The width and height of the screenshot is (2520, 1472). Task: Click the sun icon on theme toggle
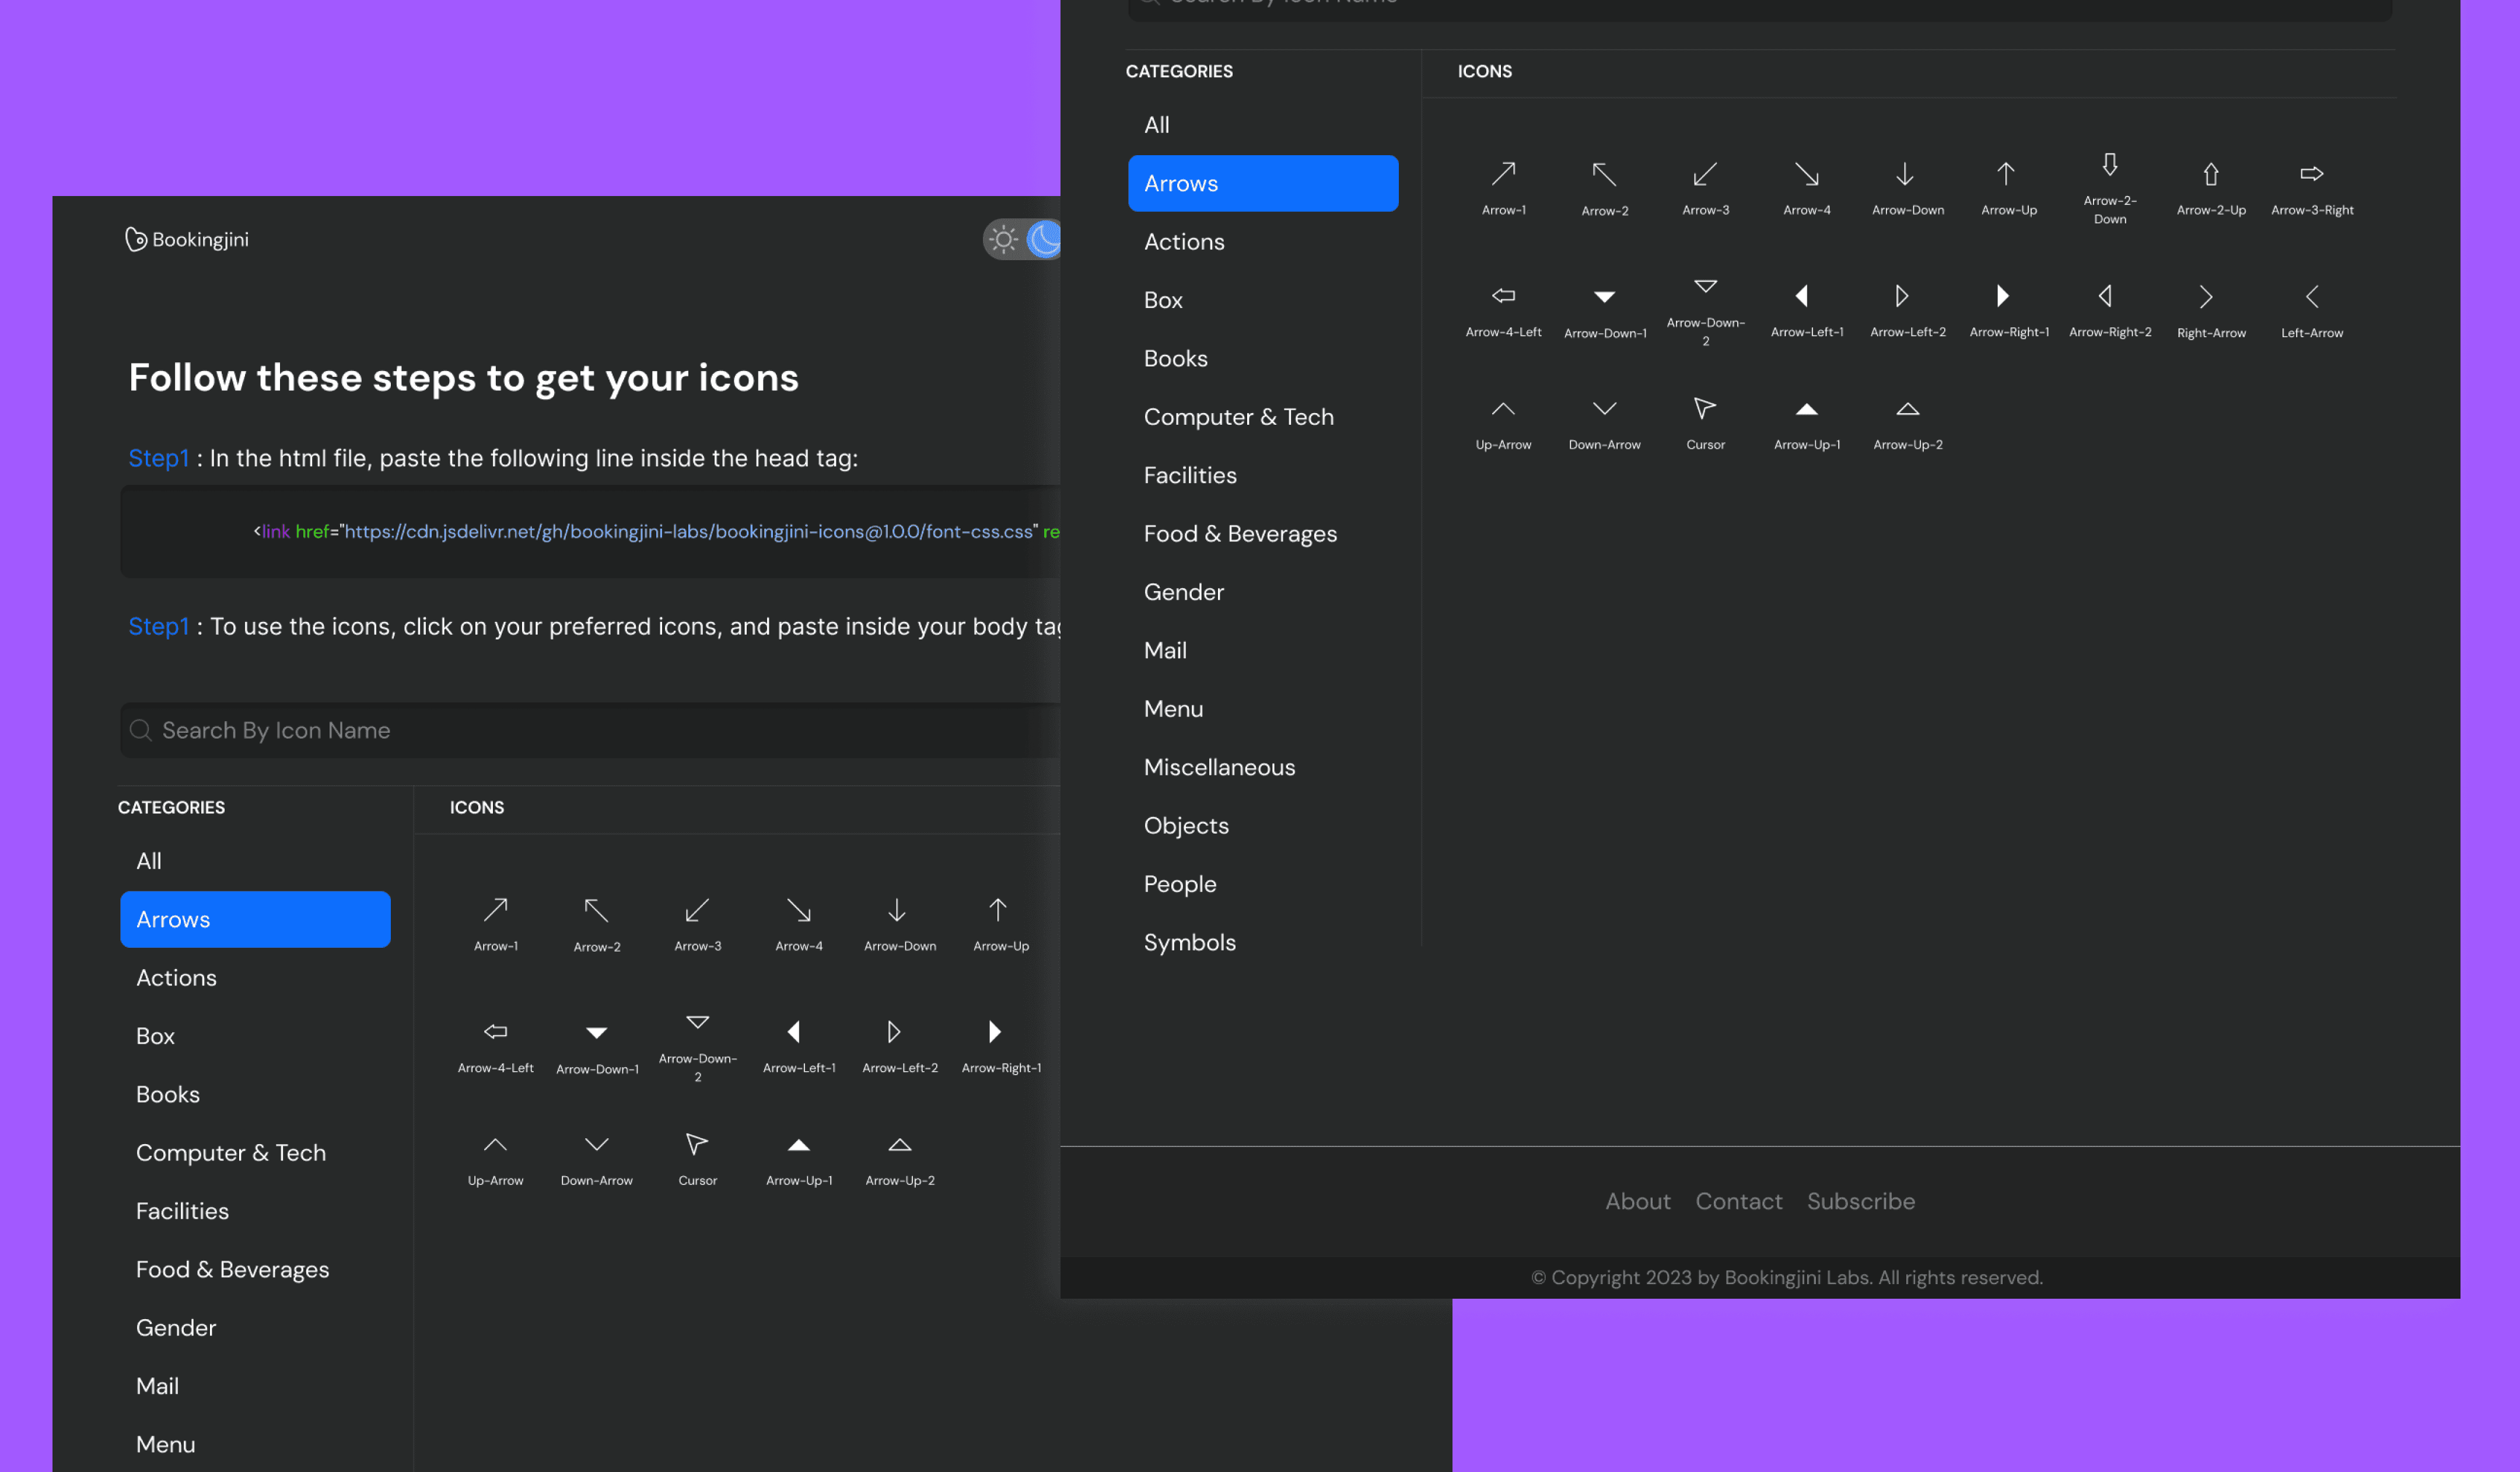point(1003,239)
